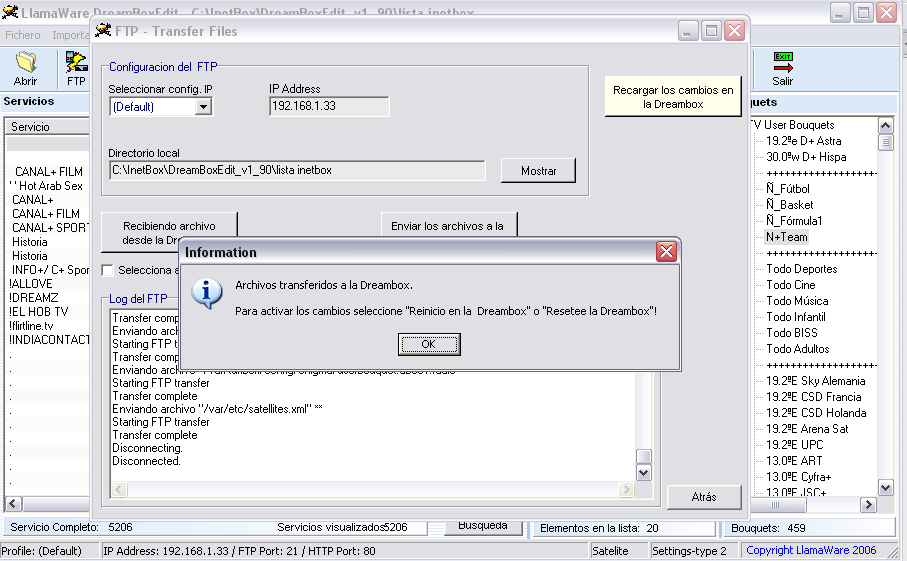Click the Busqueda button
Image resolution: width=907 pixels, height=561 pixels.
[483, 526]
